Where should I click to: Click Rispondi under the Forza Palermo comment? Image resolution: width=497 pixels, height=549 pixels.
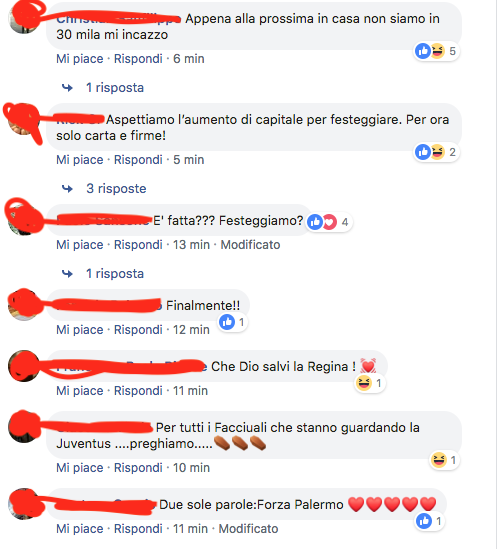pyautogui.click(x=138, y=528)
